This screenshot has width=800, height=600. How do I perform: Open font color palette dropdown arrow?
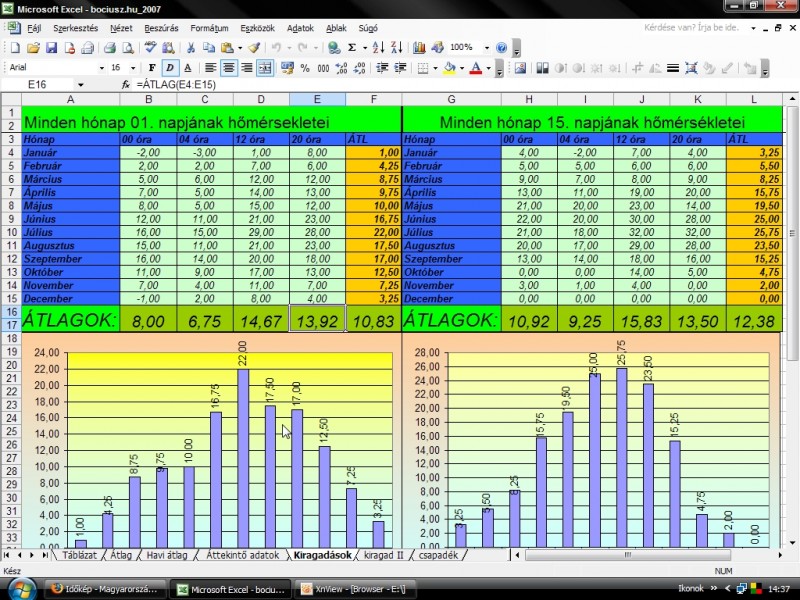coord(488,68)
